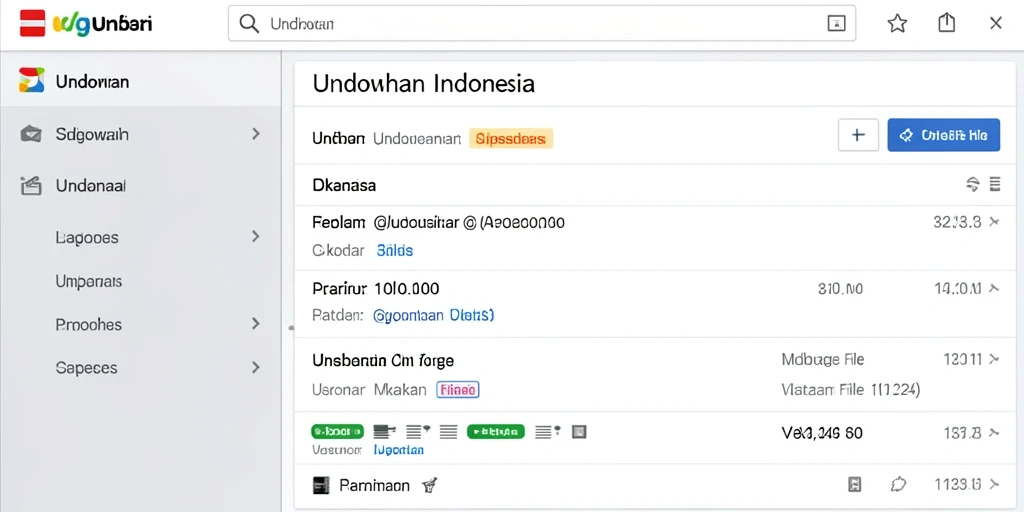Expand the Sapeces sidebar chevron
The height and width of the screenshot is (512, 1024).
pyautogui.click(x=256, y=368)
